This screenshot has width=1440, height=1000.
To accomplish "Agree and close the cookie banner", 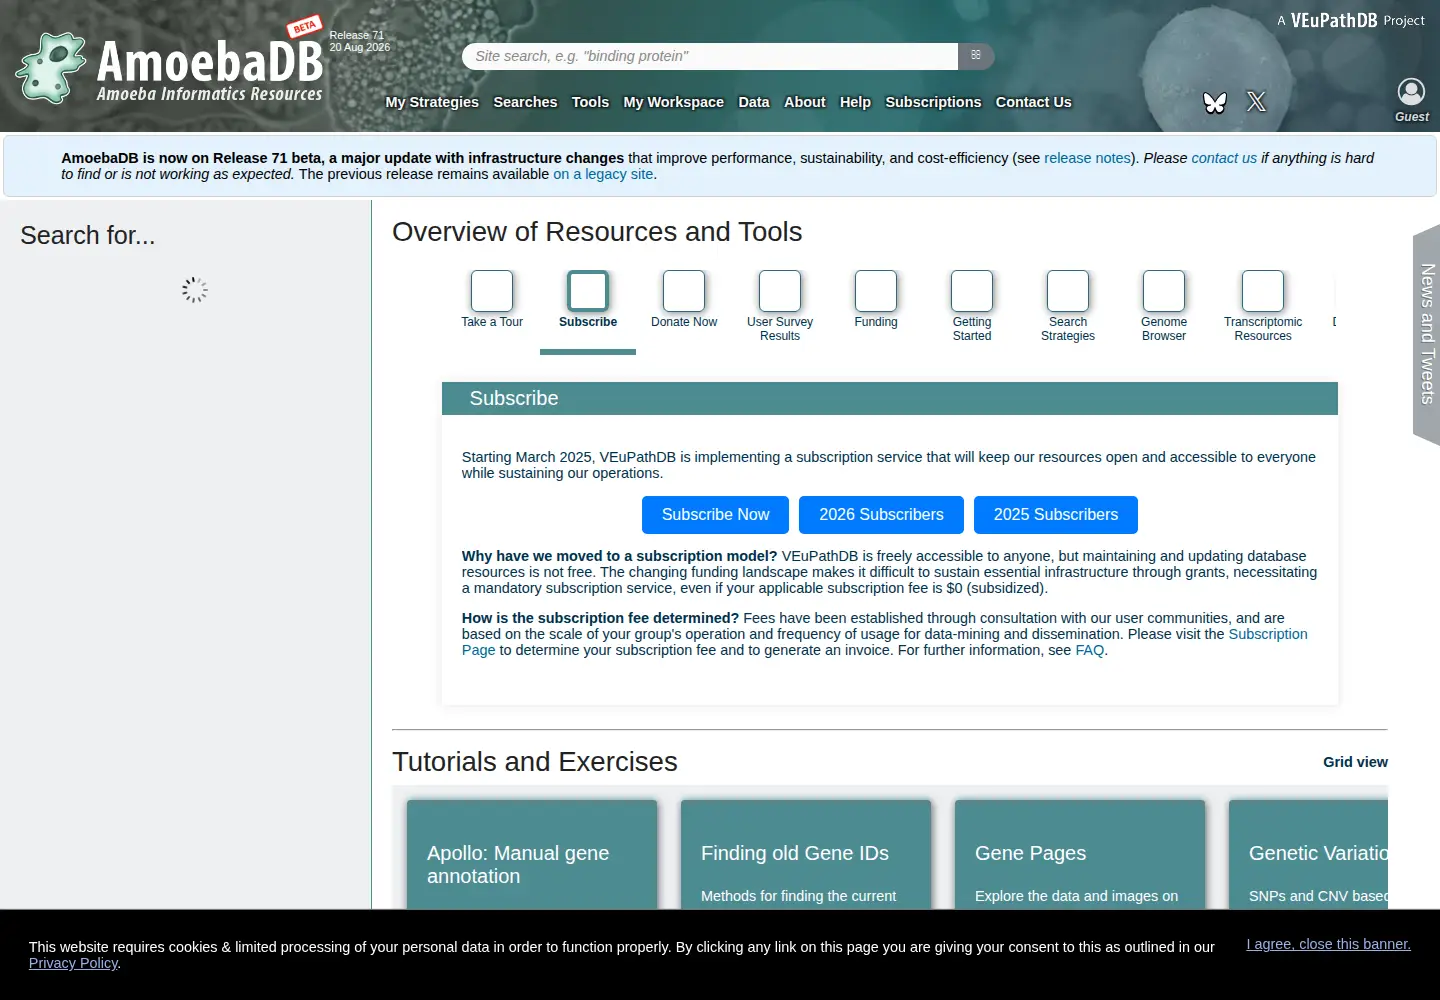I will (x=1328, y=944).
